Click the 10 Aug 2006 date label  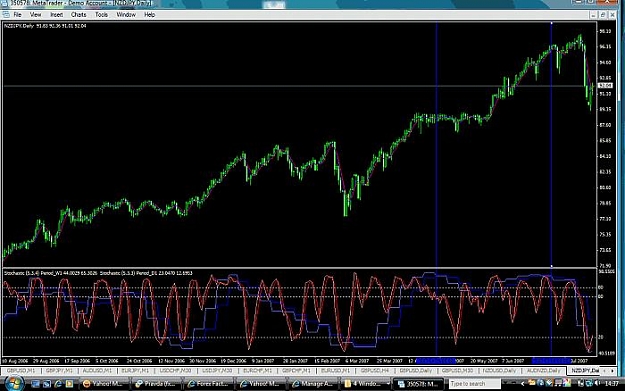click(16, 361)
